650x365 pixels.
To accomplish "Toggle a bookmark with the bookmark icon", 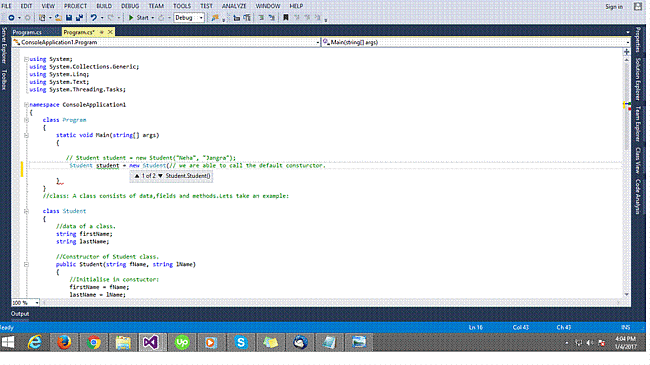I will [x=286, y=17].
